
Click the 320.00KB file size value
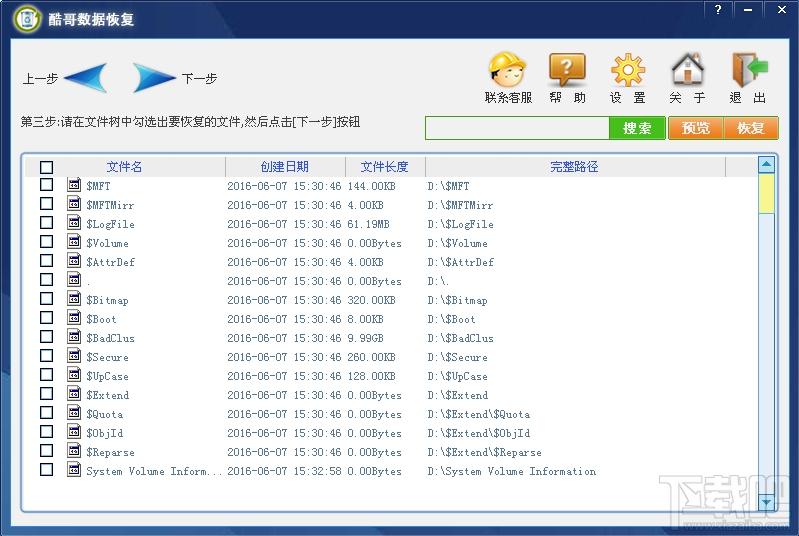(x=371, y=300)
